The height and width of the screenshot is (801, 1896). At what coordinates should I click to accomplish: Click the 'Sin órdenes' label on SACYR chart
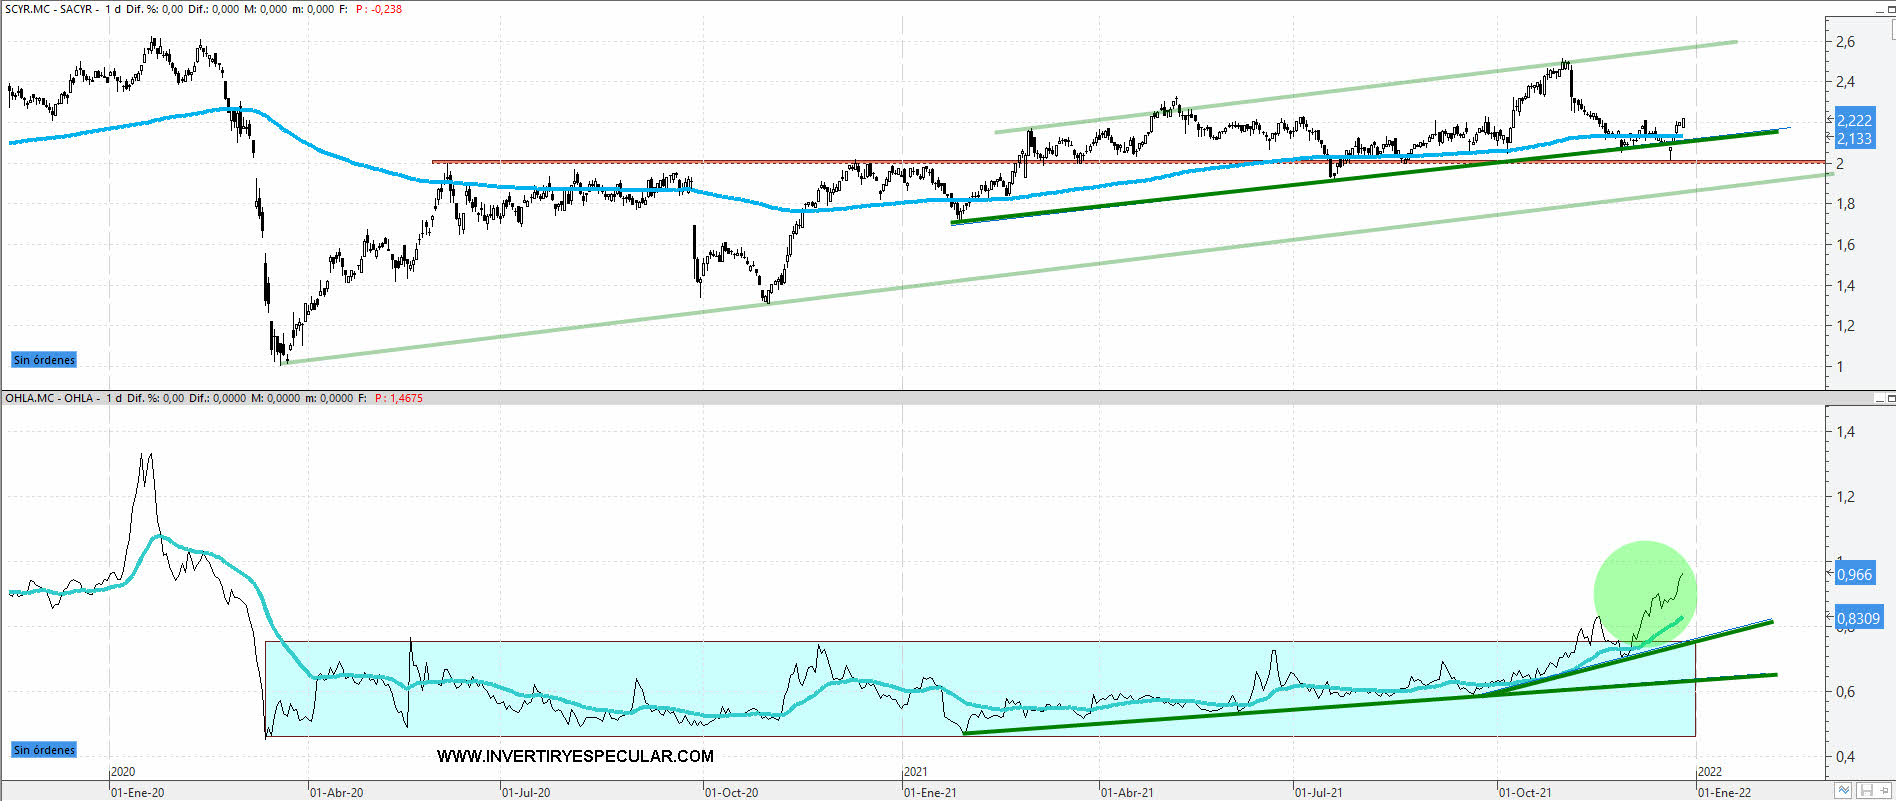pyautogui.click(x=44, y=360)
